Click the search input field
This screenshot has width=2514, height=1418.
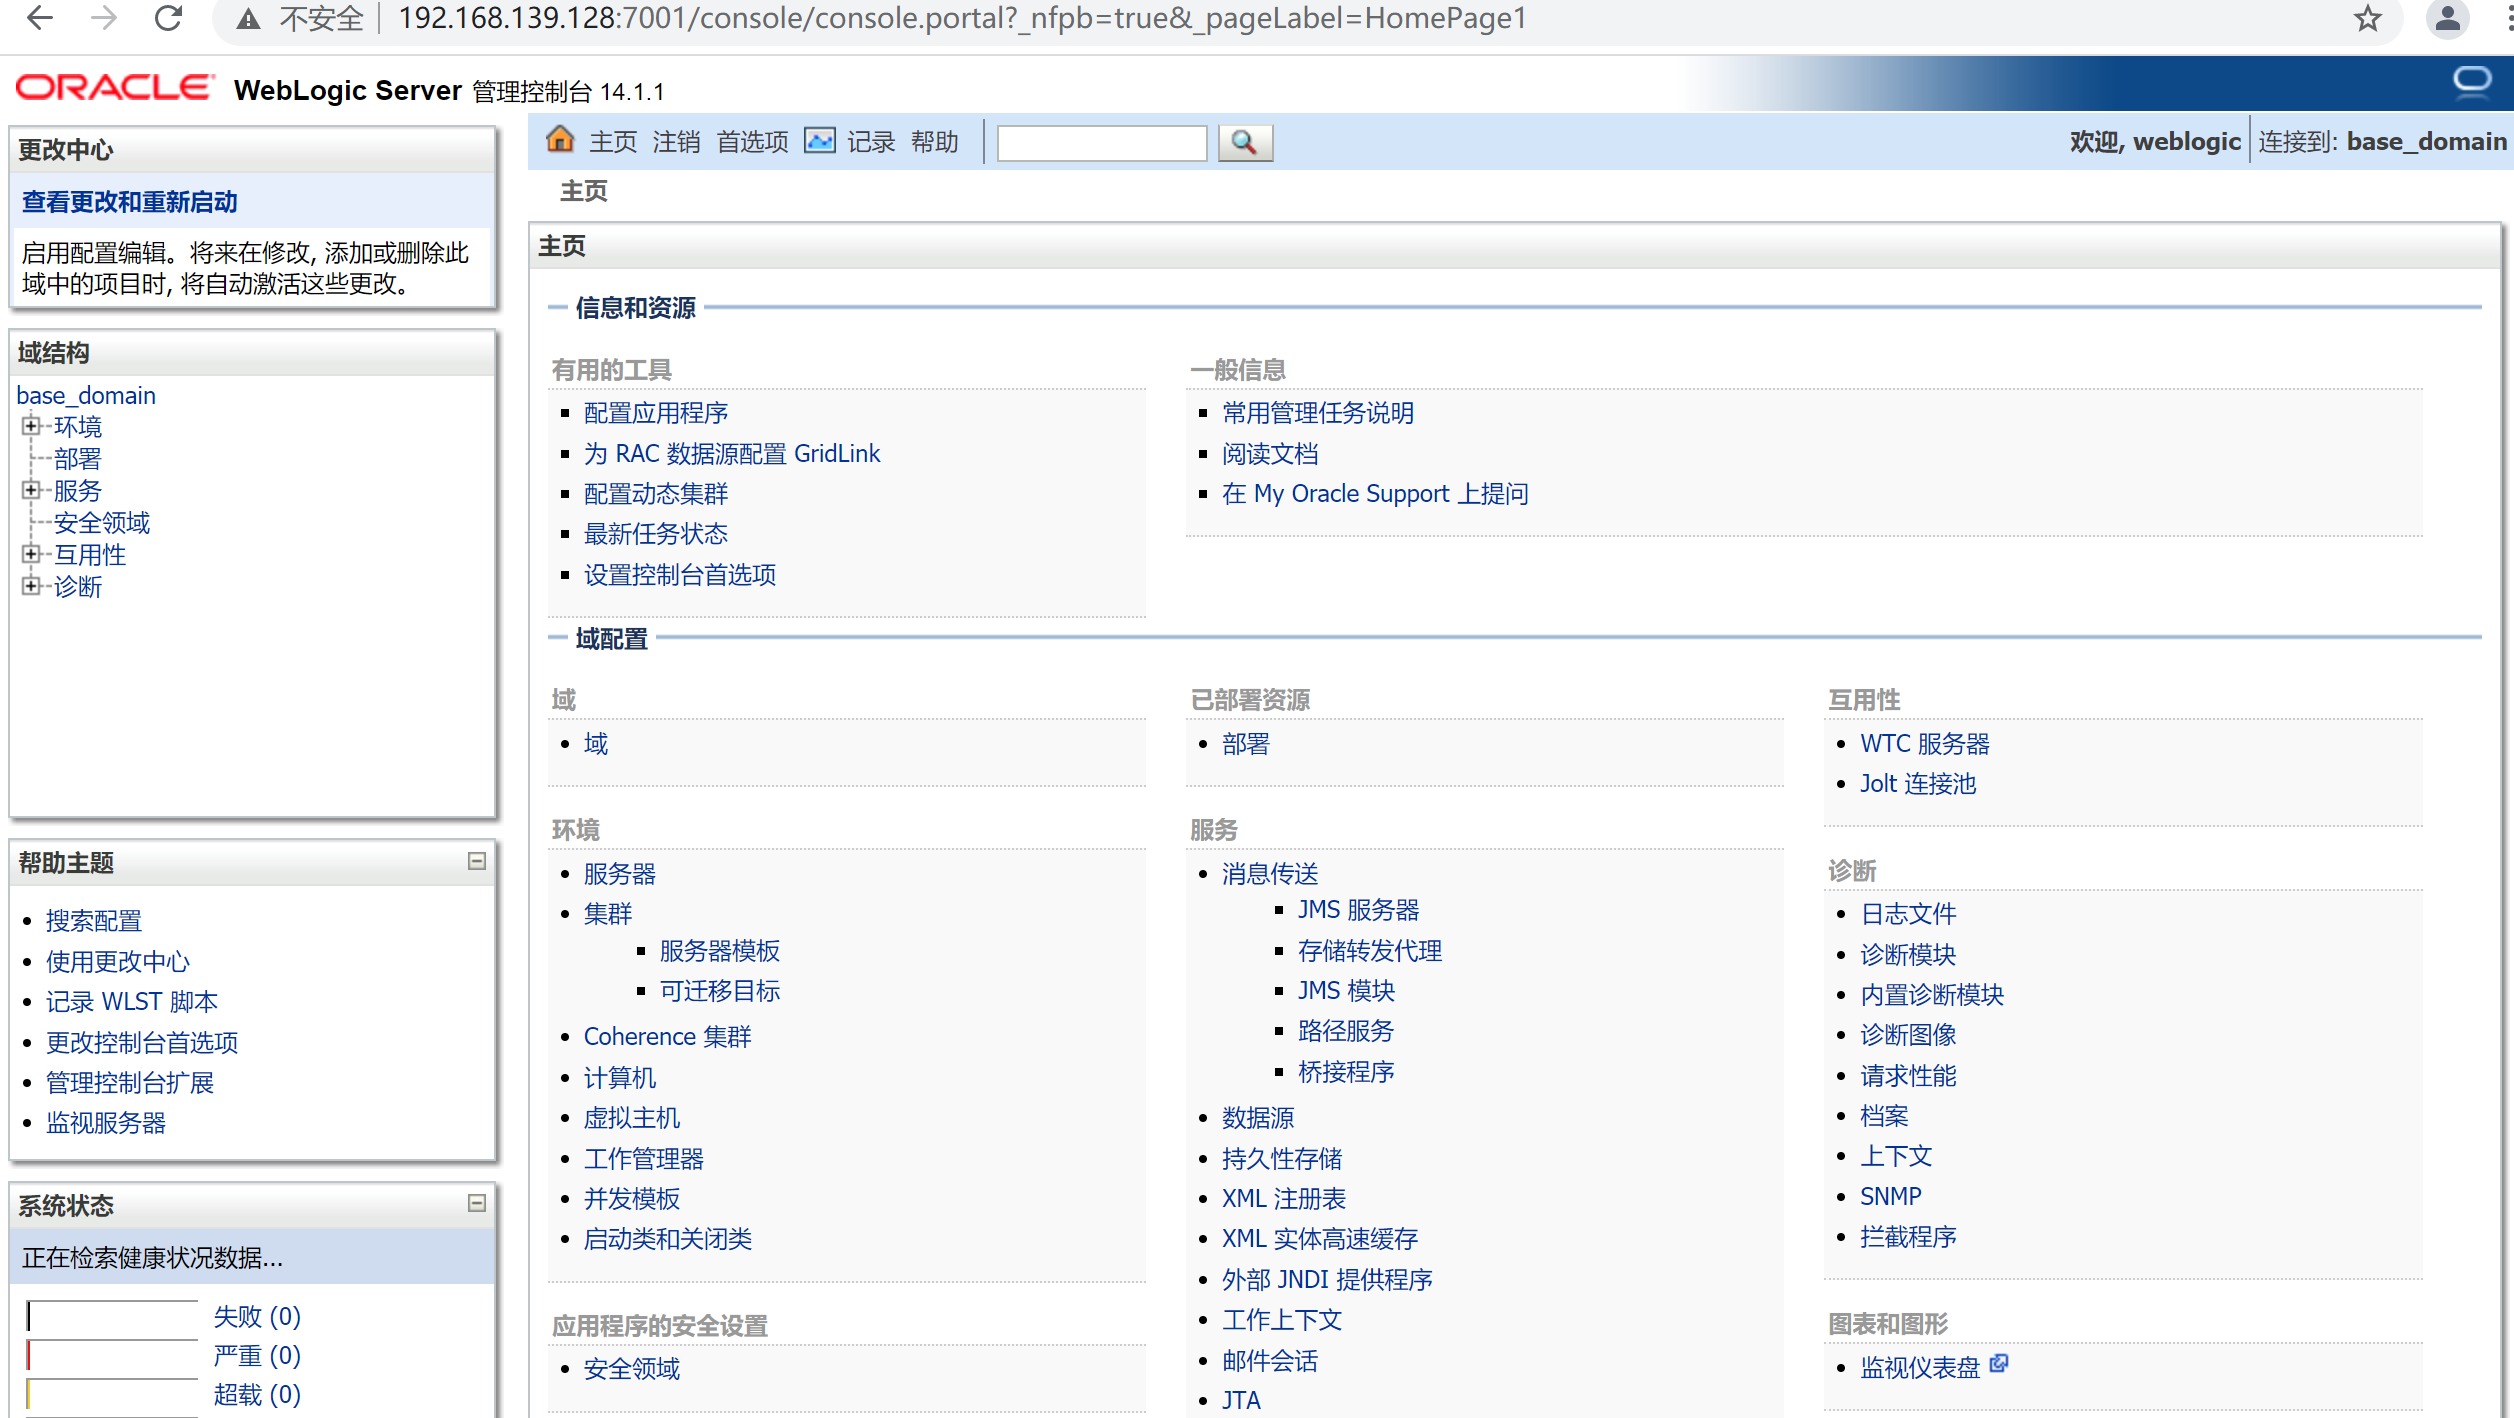1102,143
